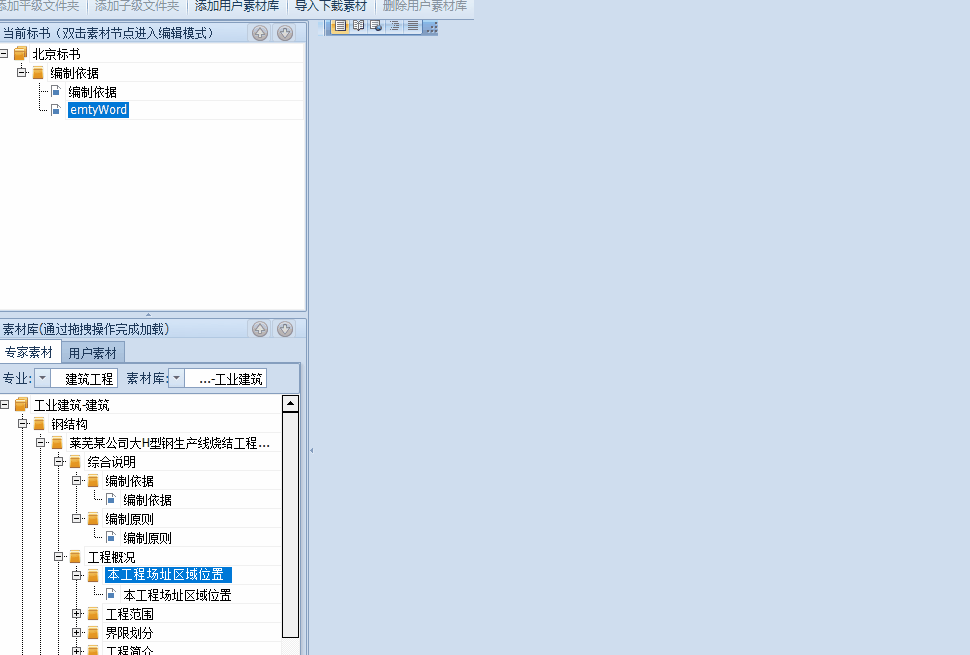Select the emtyWord document in the tree

(x=97, y=110)
